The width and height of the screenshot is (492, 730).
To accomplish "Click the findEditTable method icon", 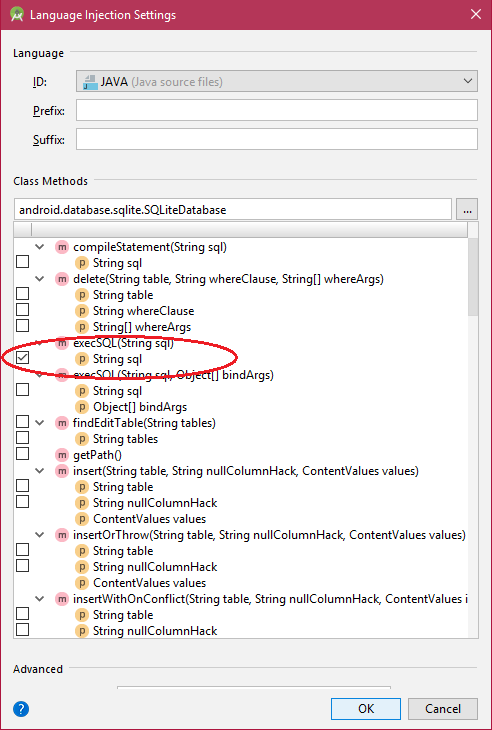I will click(x=61, y=423).
